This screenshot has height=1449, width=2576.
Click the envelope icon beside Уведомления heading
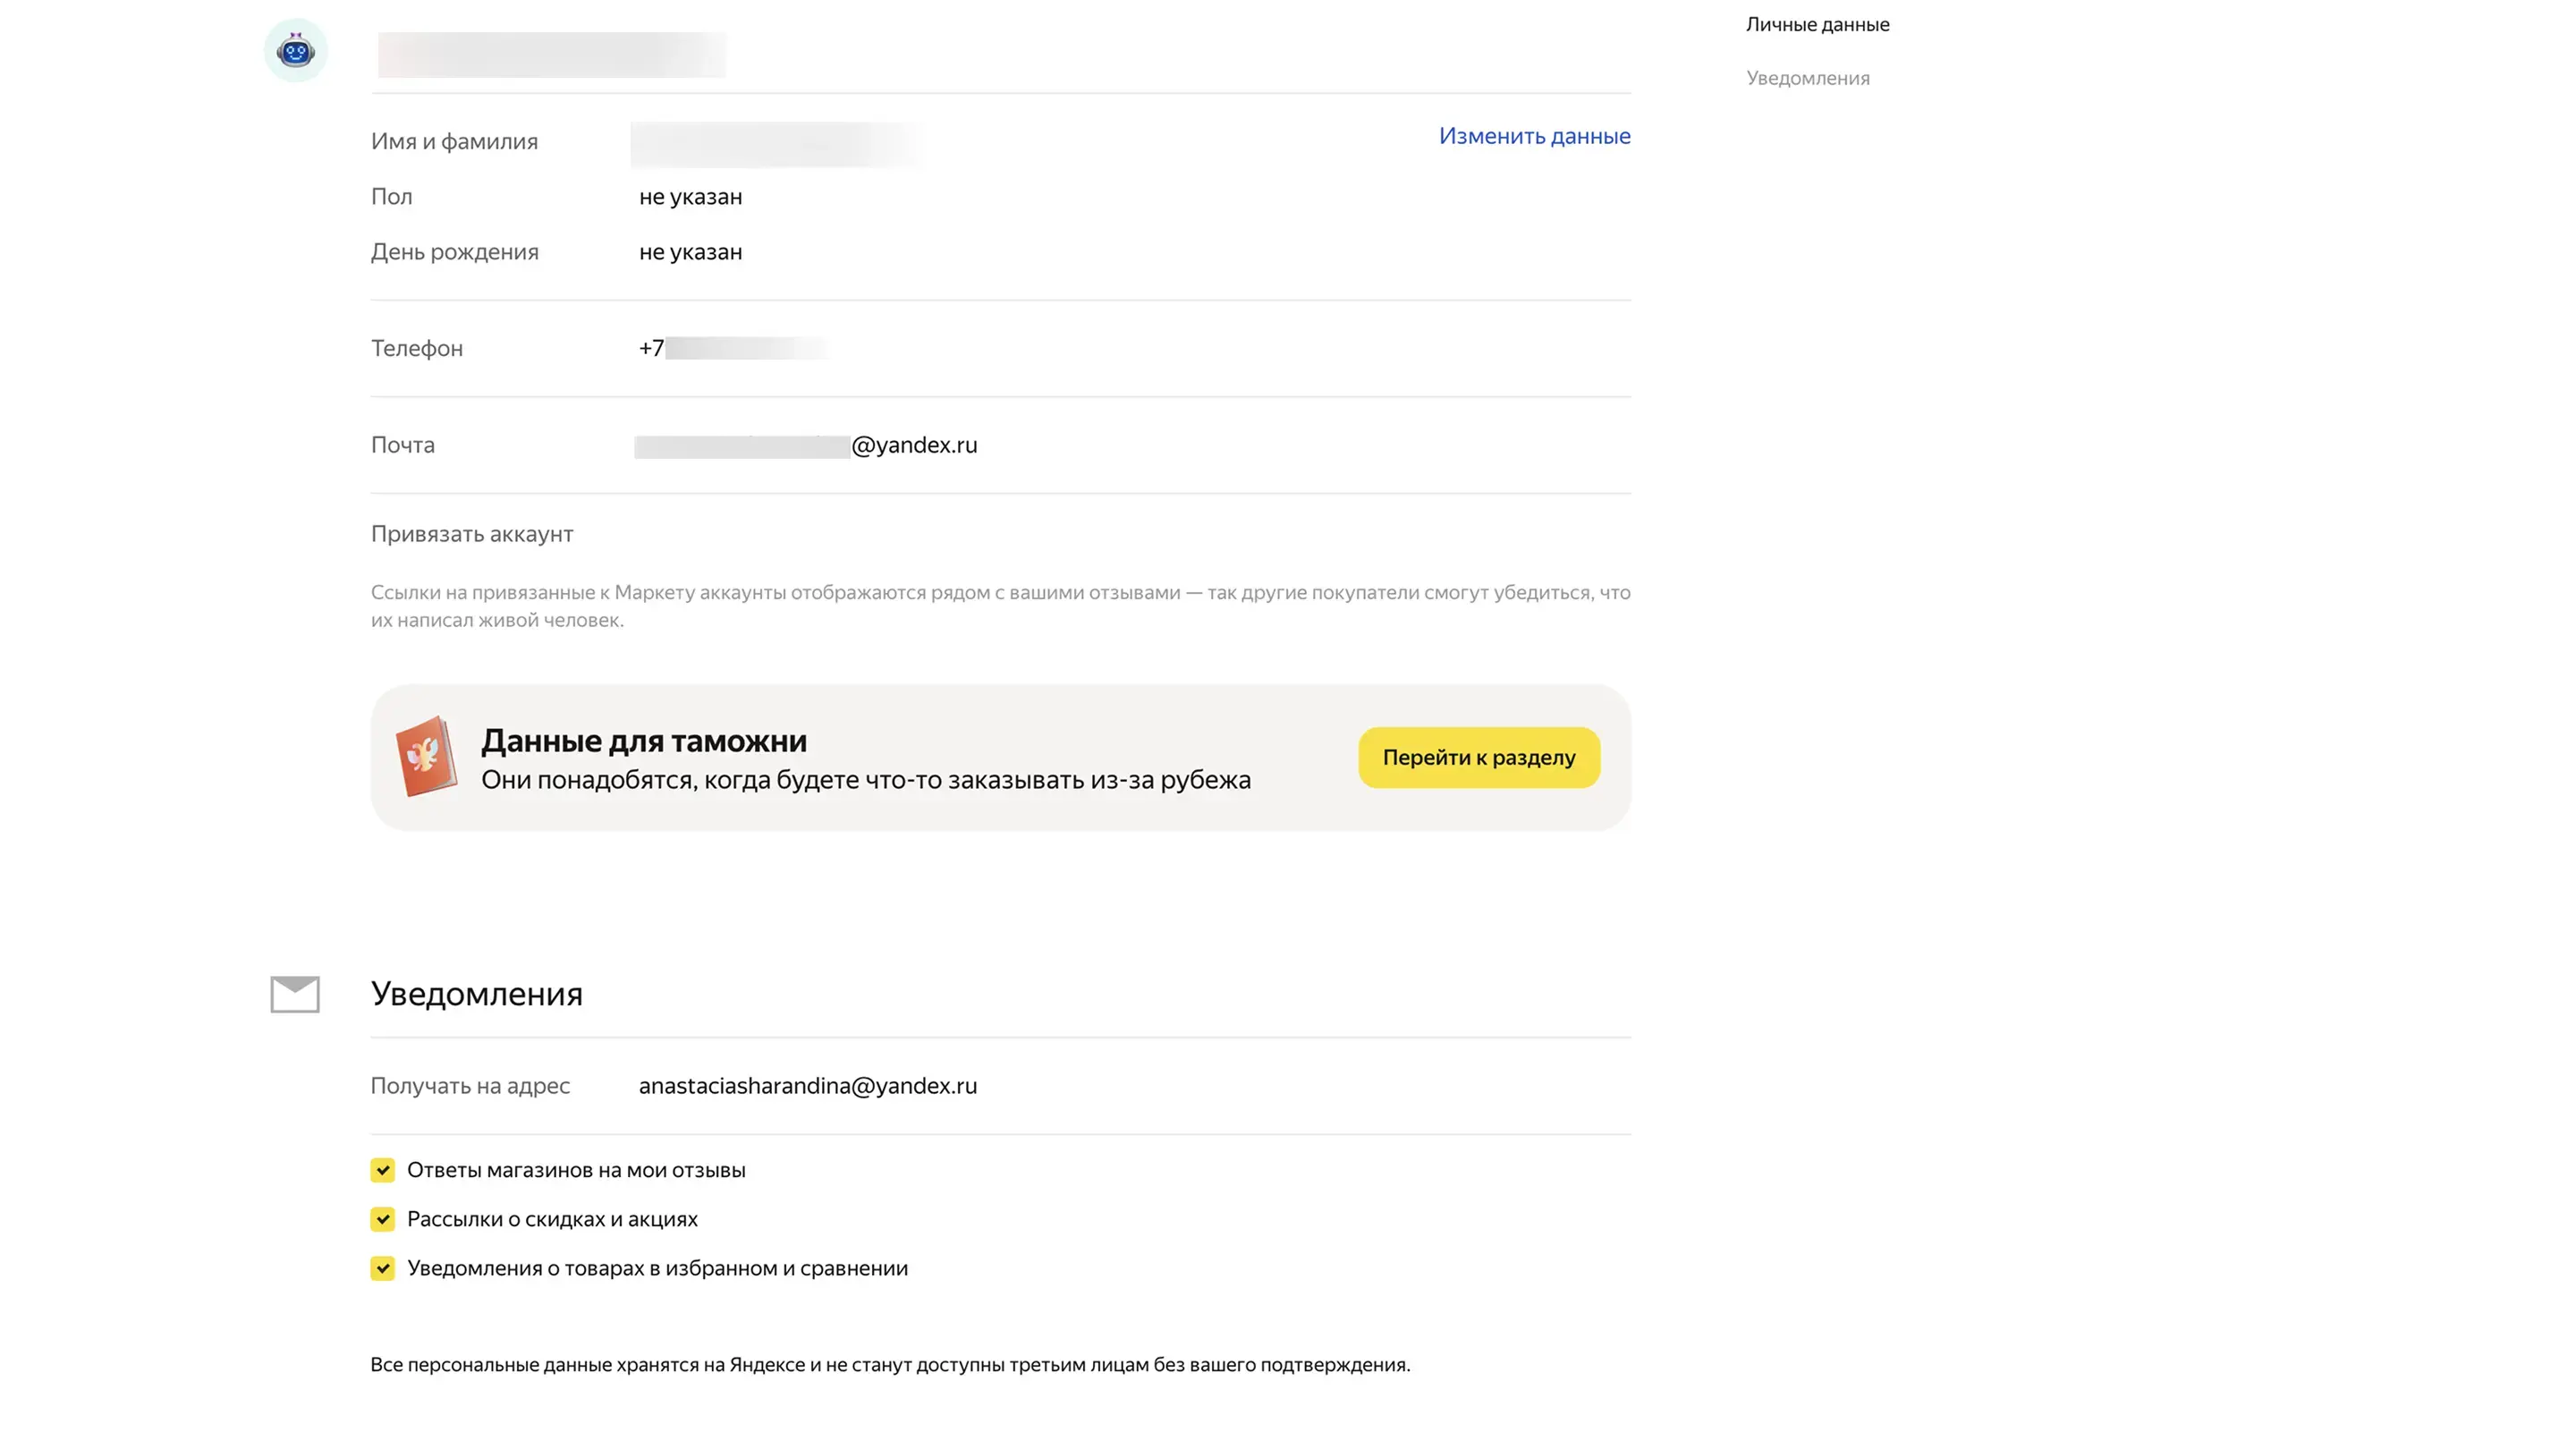295,994
